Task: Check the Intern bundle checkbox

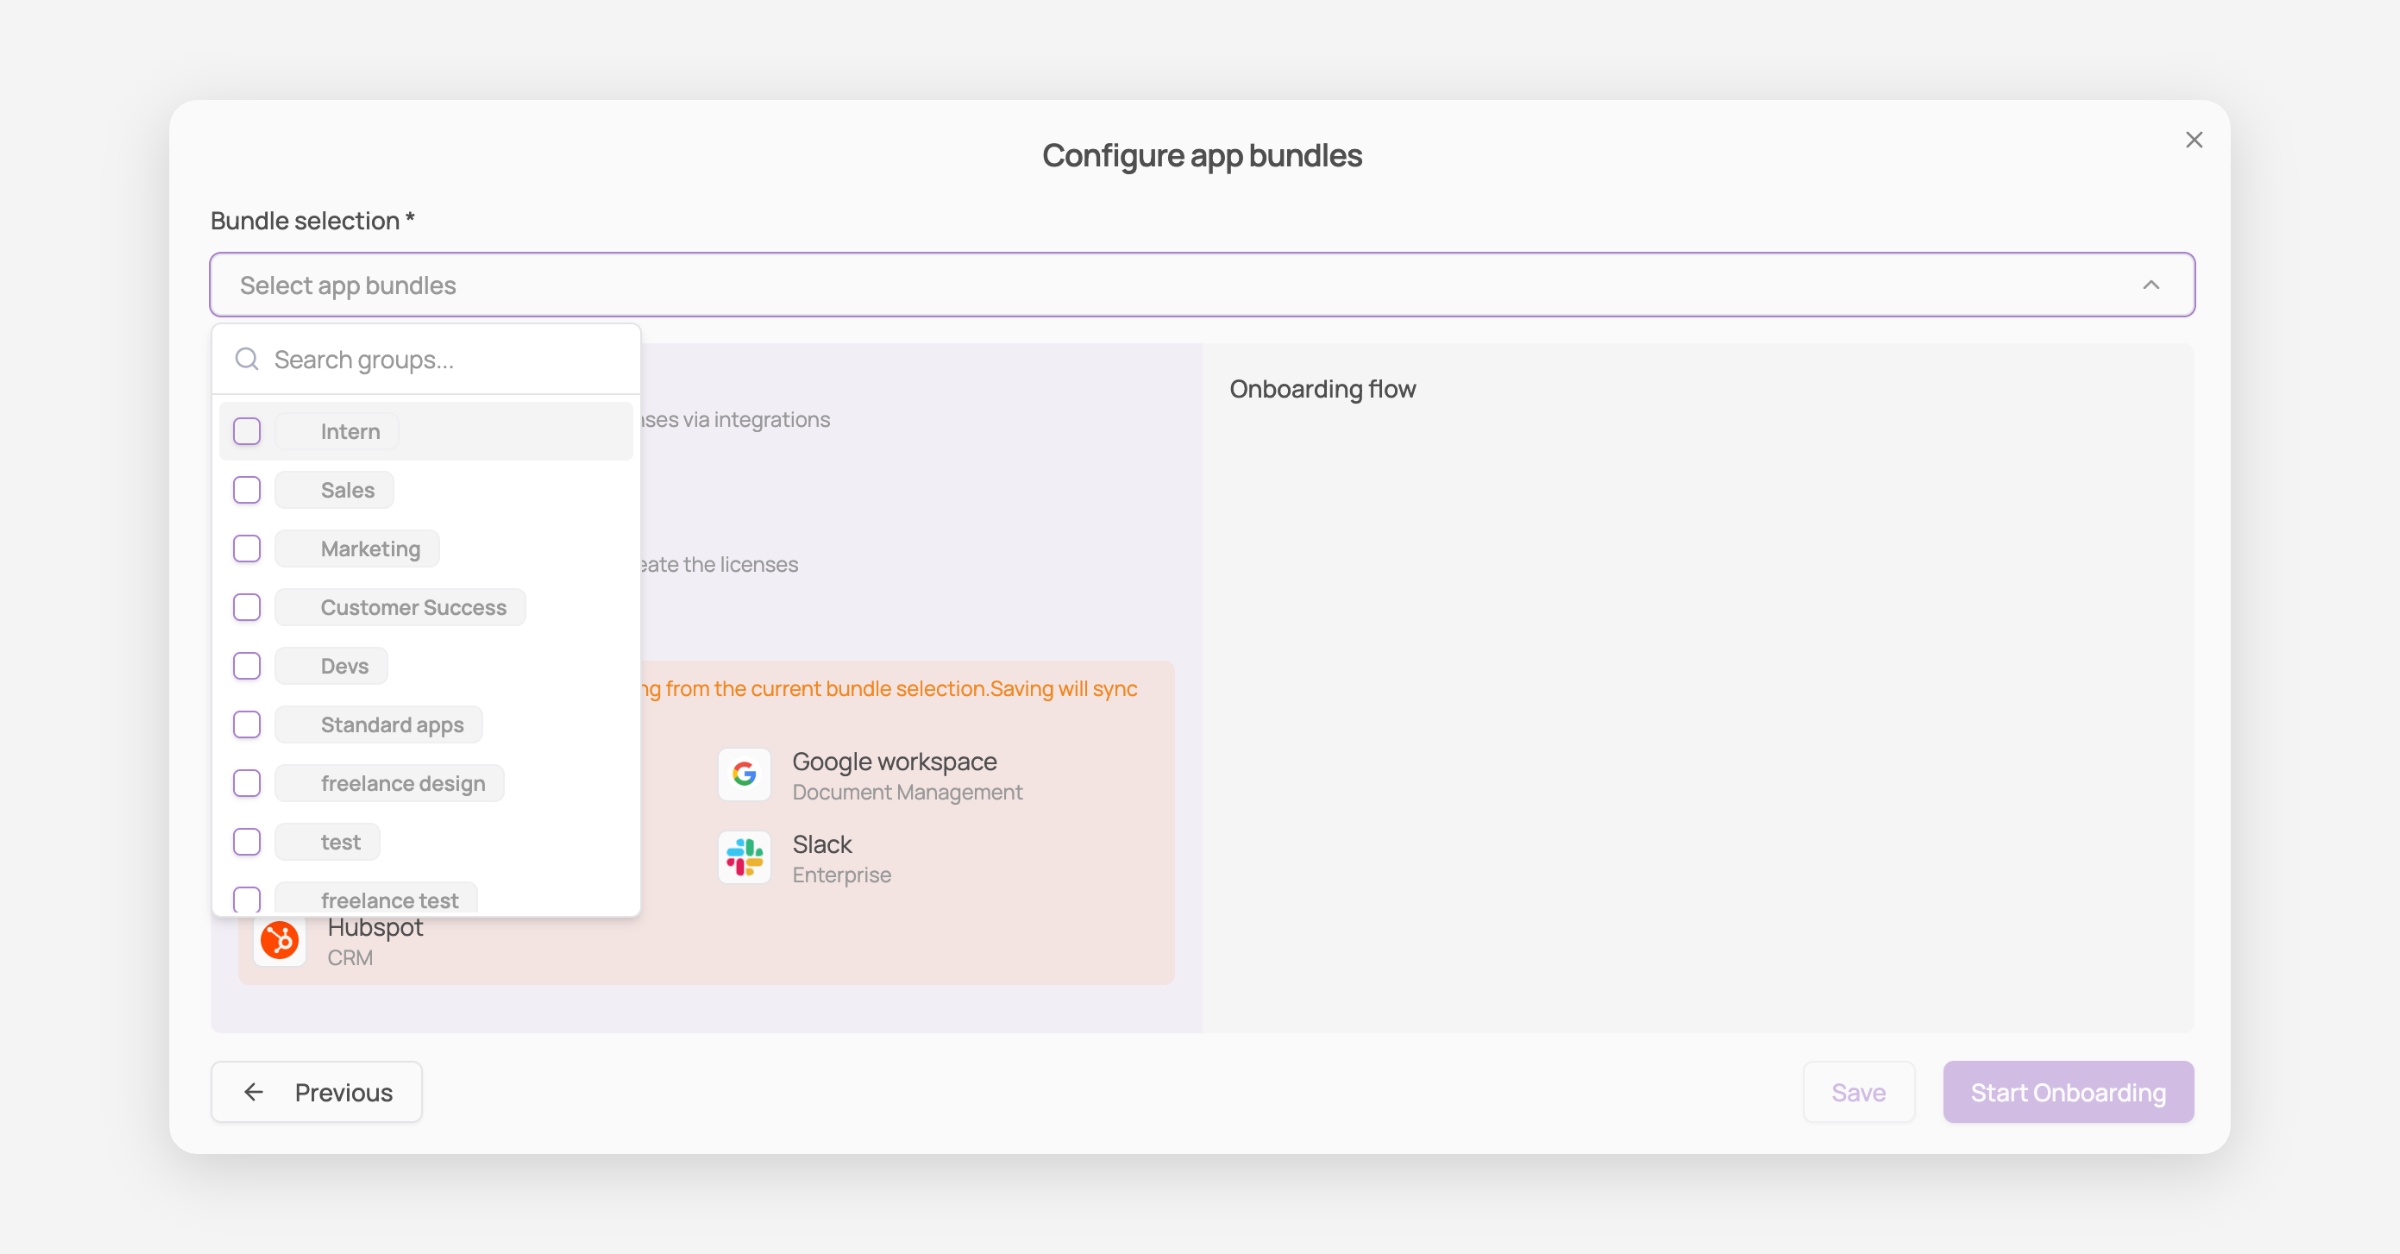Action: pos(247,431)
